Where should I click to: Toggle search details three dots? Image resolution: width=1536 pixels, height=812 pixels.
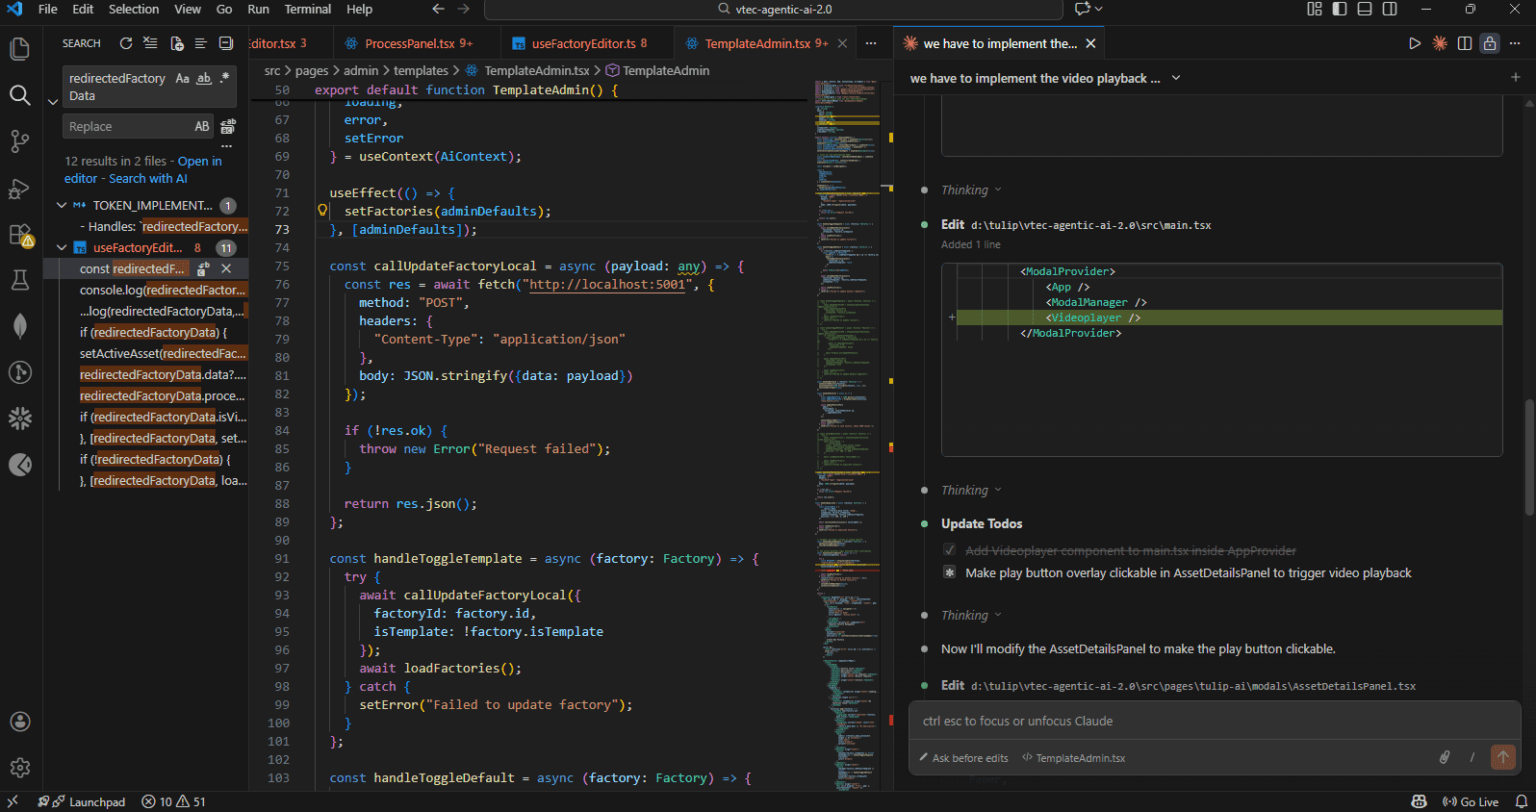(227, 147)
